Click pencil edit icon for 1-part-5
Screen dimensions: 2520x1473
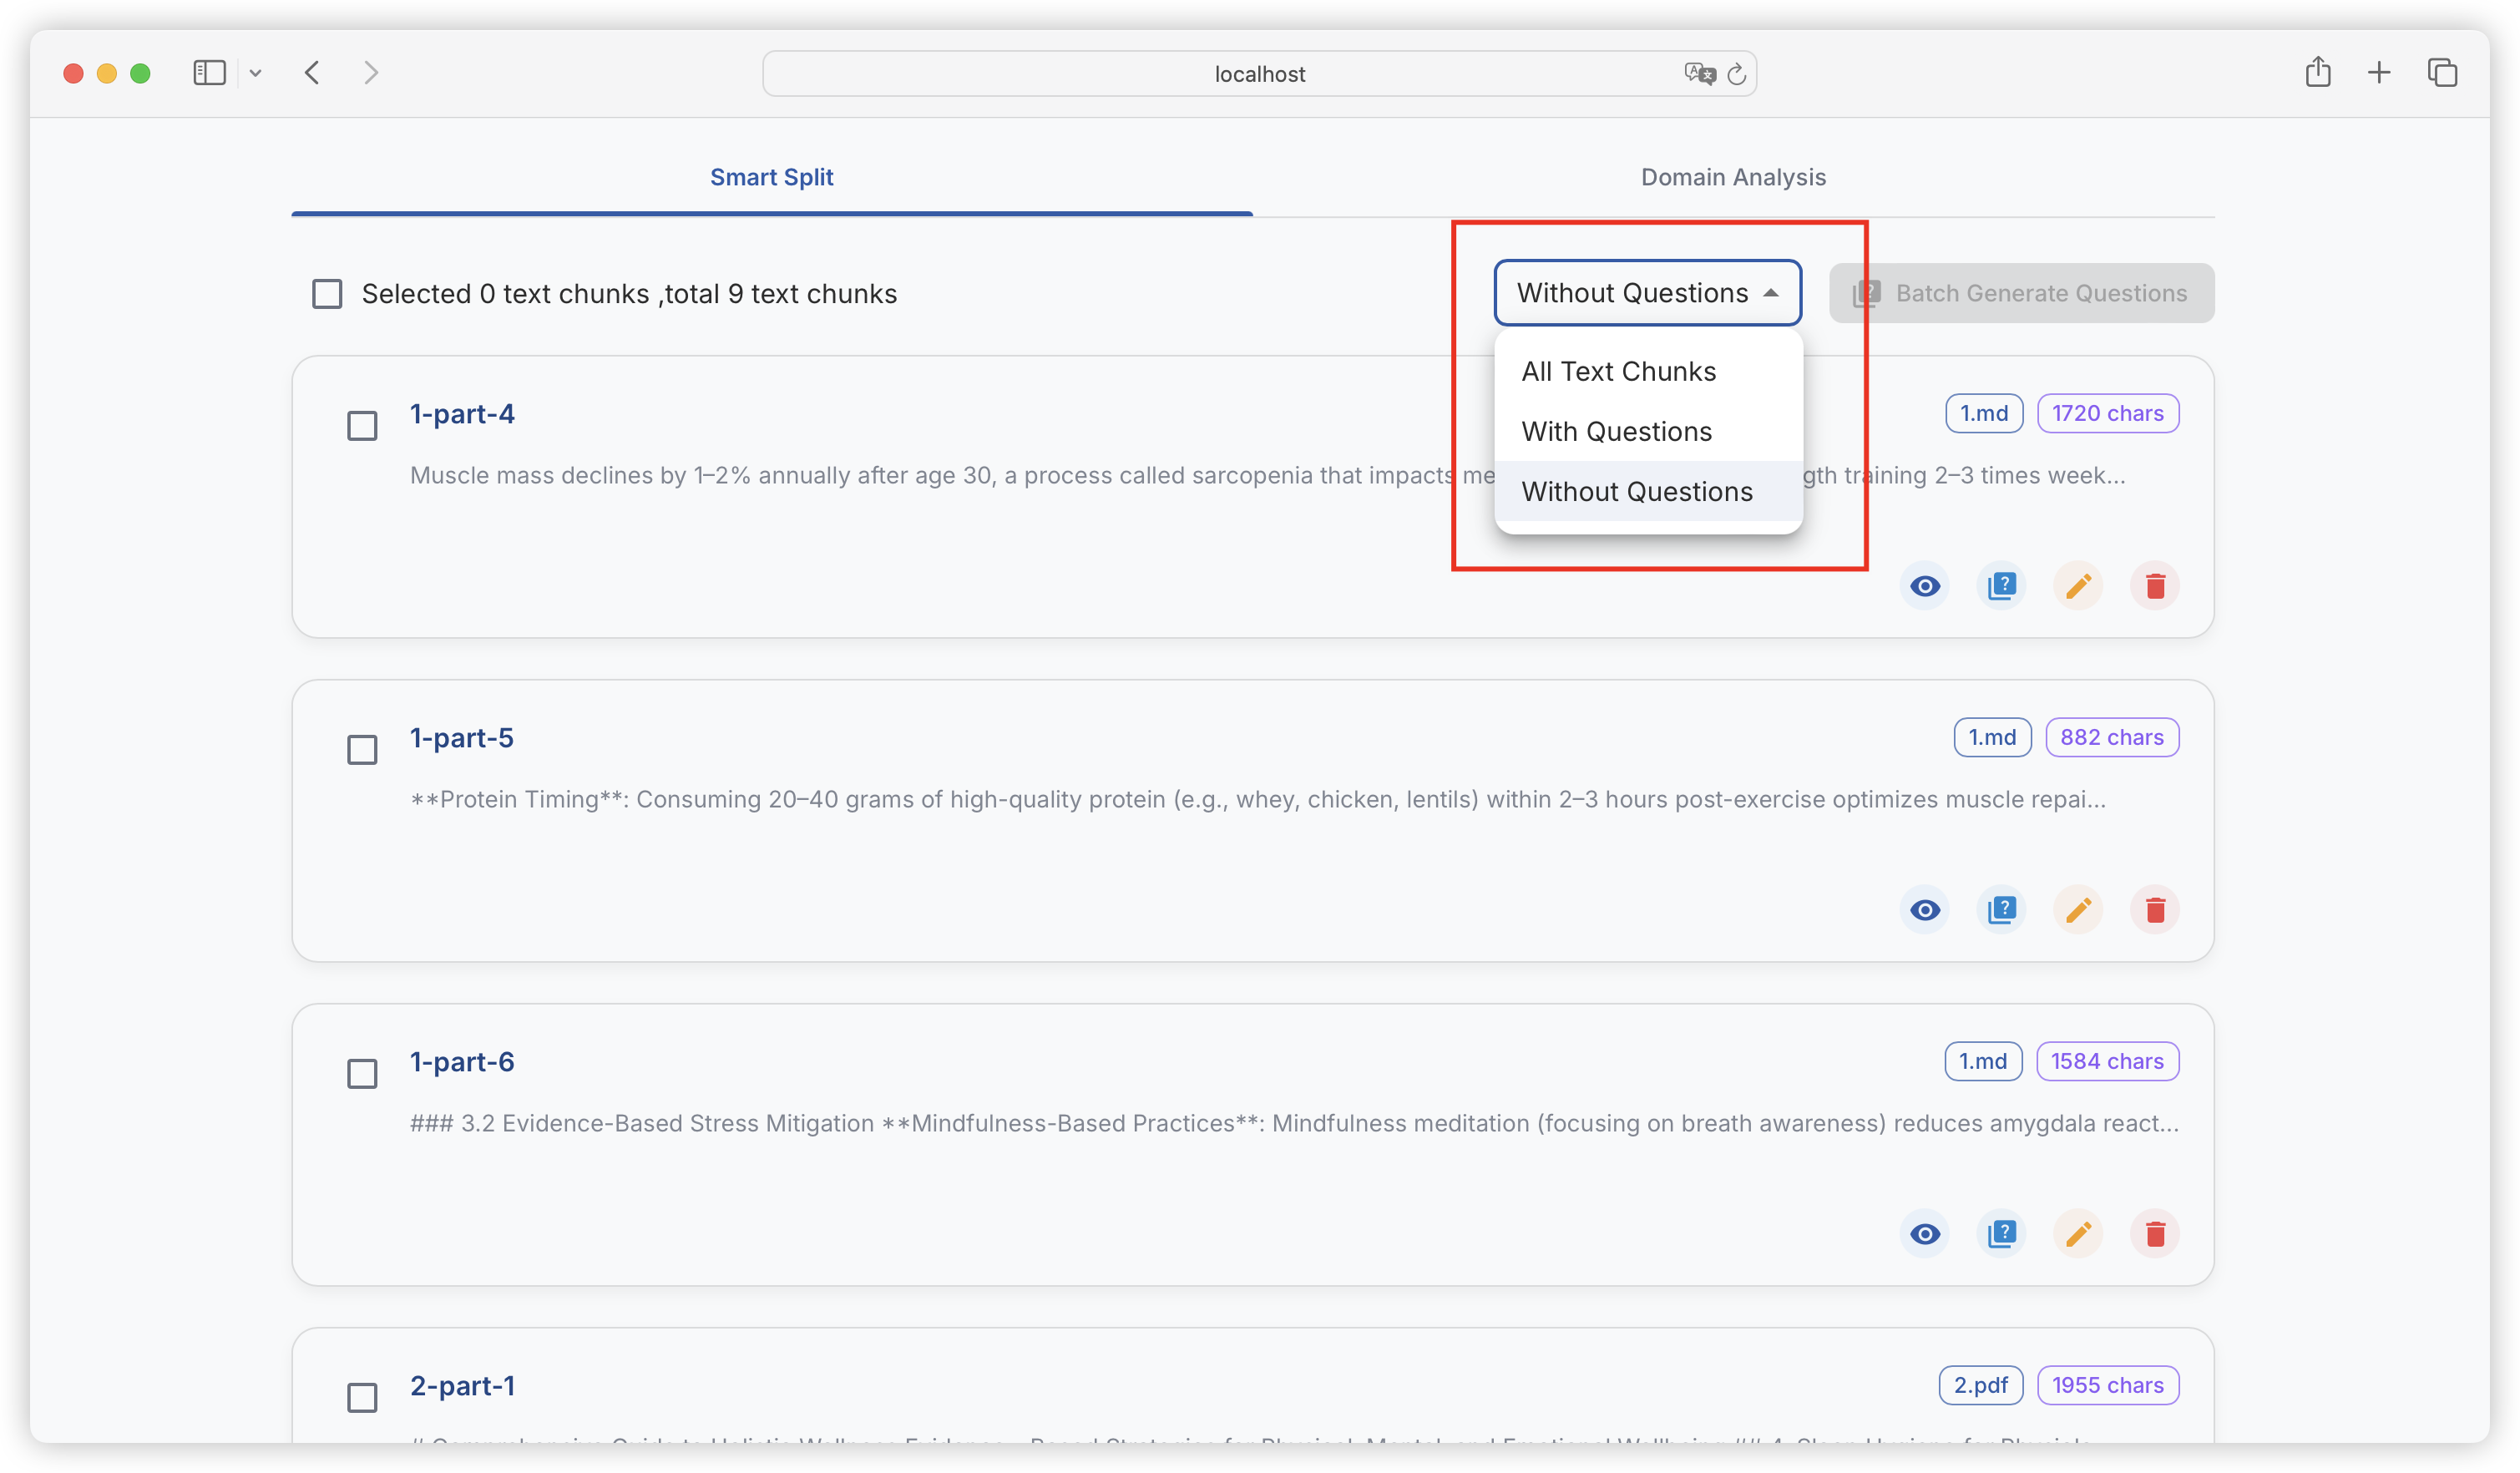click(x=2078, y=910)
